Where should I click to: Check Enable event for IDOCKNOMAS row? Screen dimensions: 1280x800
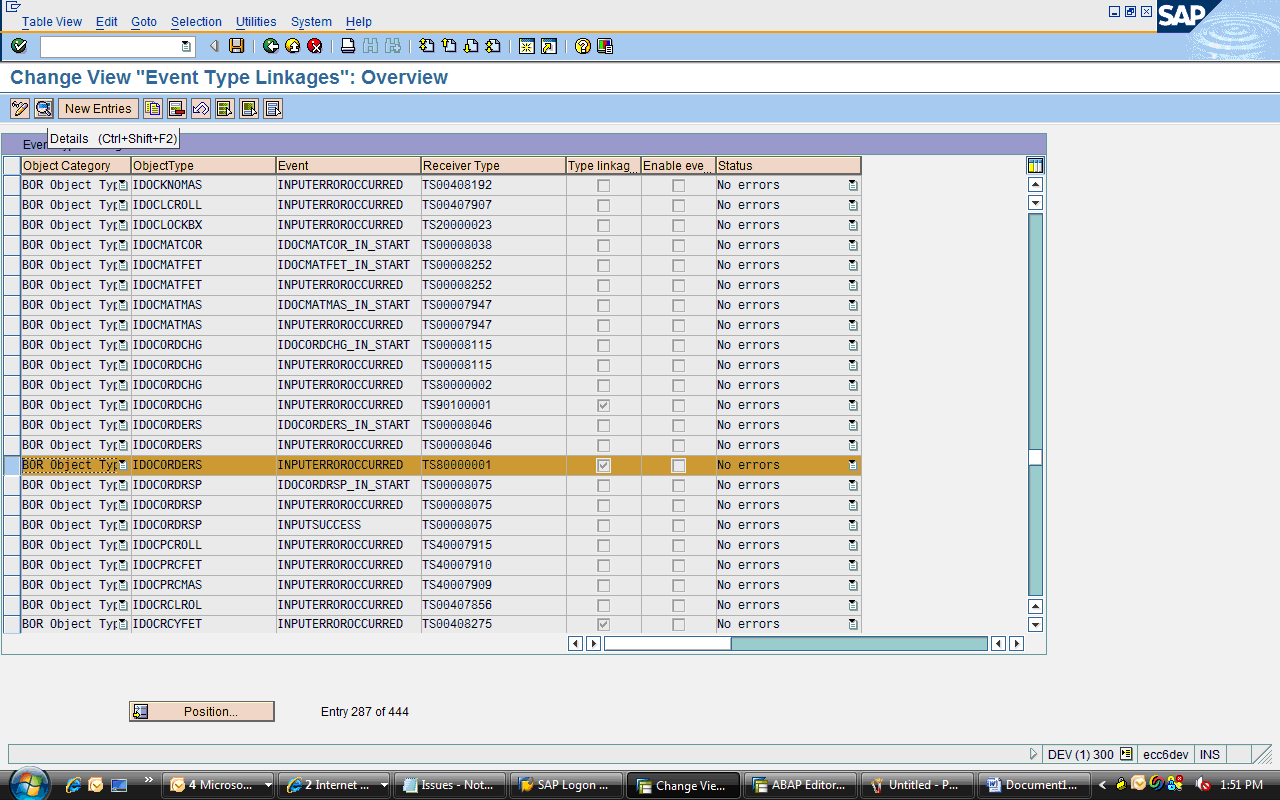pos(679,185)
